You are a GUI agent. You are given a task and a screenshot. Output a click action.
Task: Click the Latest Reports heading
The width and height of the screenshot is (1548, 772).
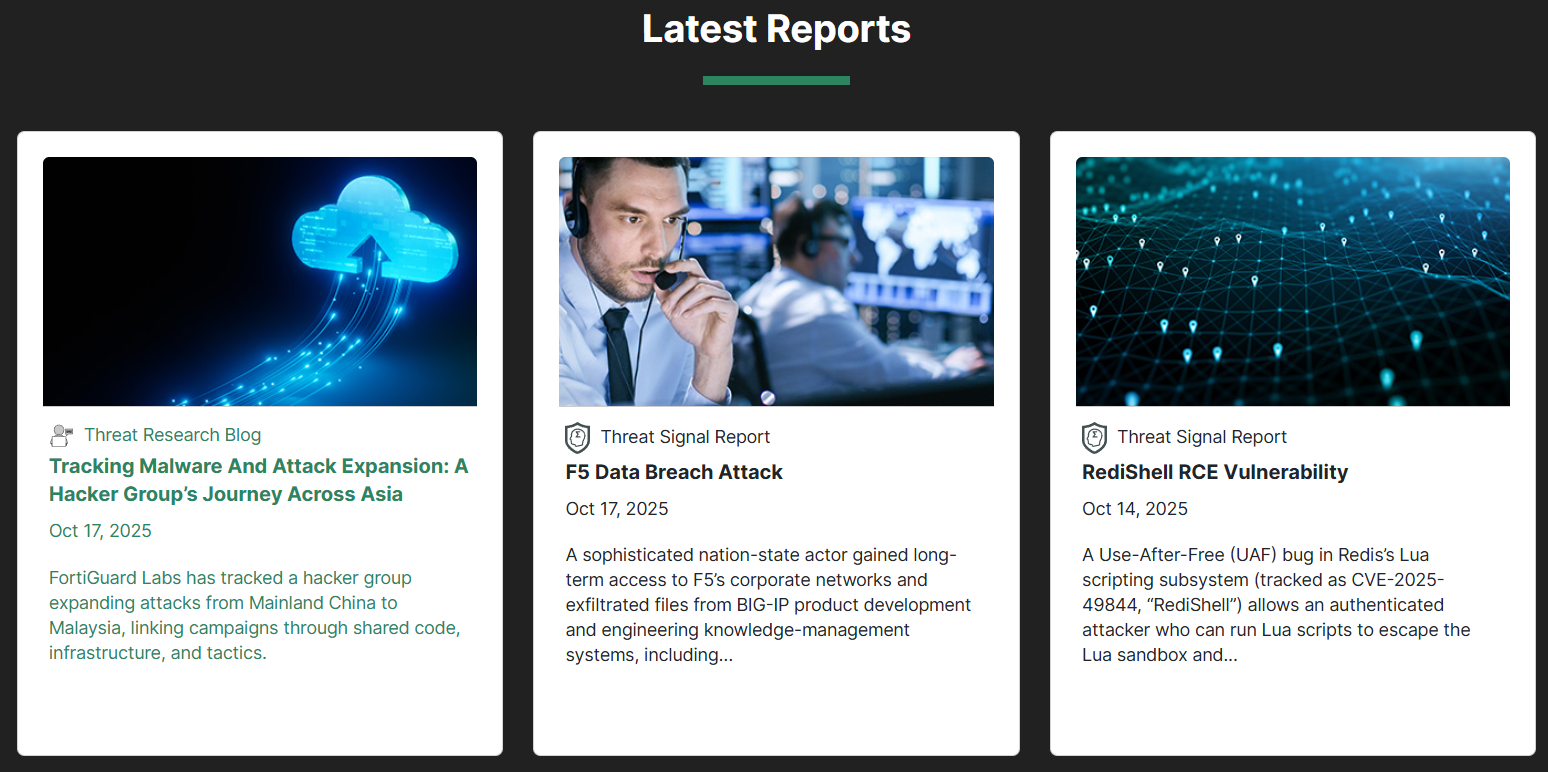776,29
